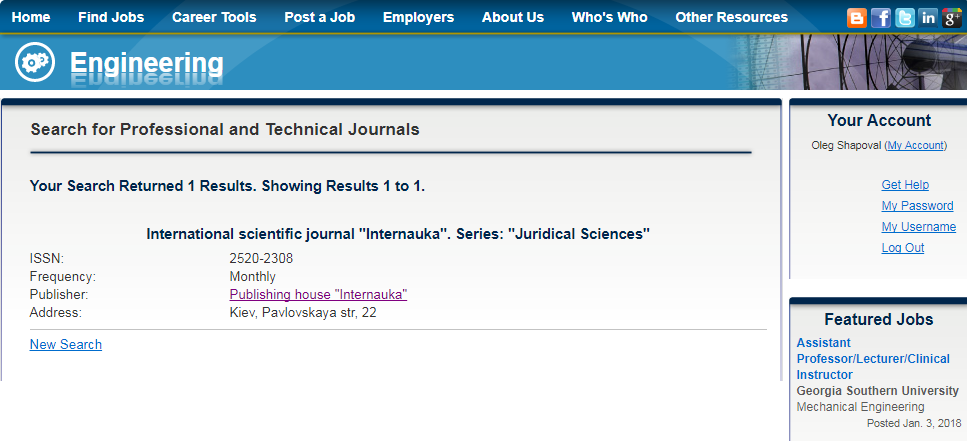
Task: Open the Facebook social icon
Action: point(881,18)
